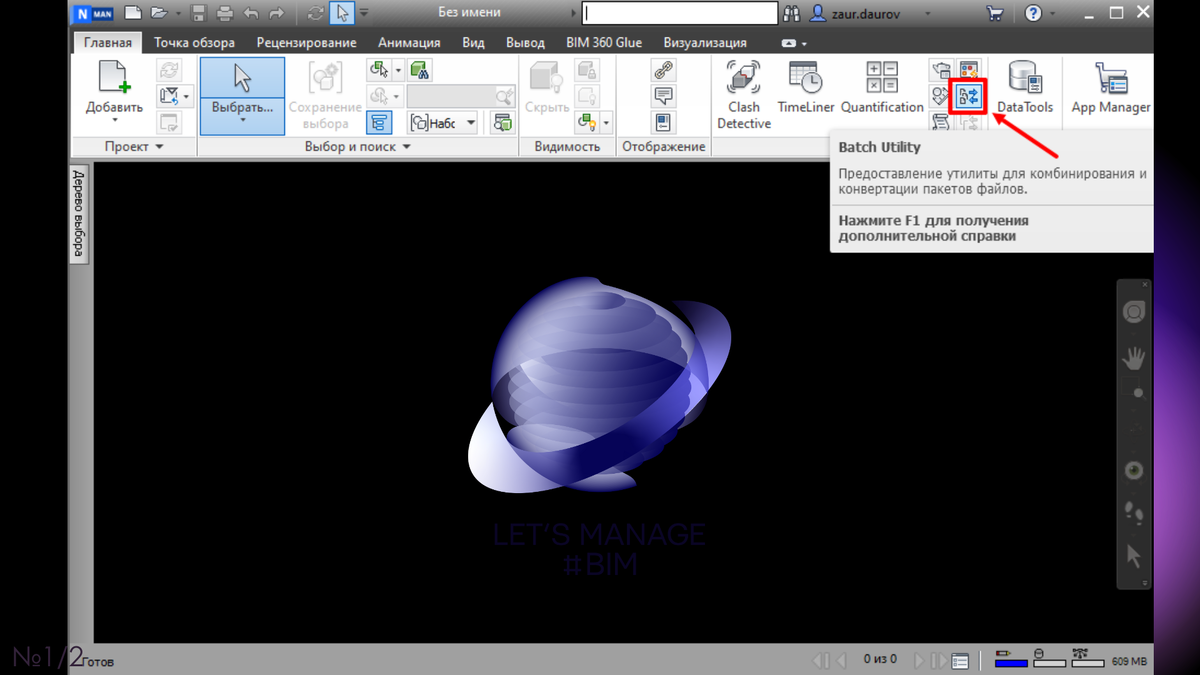Click the search binoculars next to the search box
1200x675 pixels.
794,13
